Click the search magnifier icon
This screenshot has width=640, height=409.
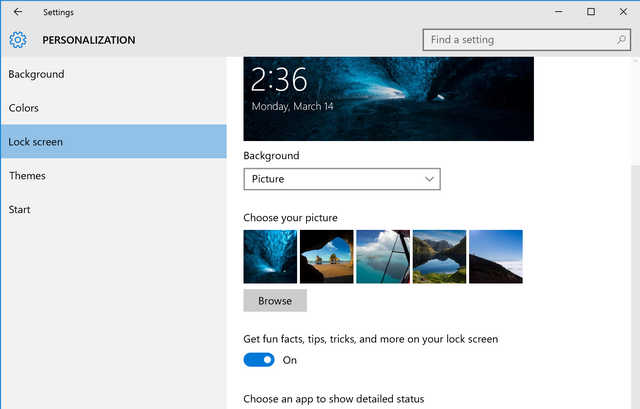[621, 40]
